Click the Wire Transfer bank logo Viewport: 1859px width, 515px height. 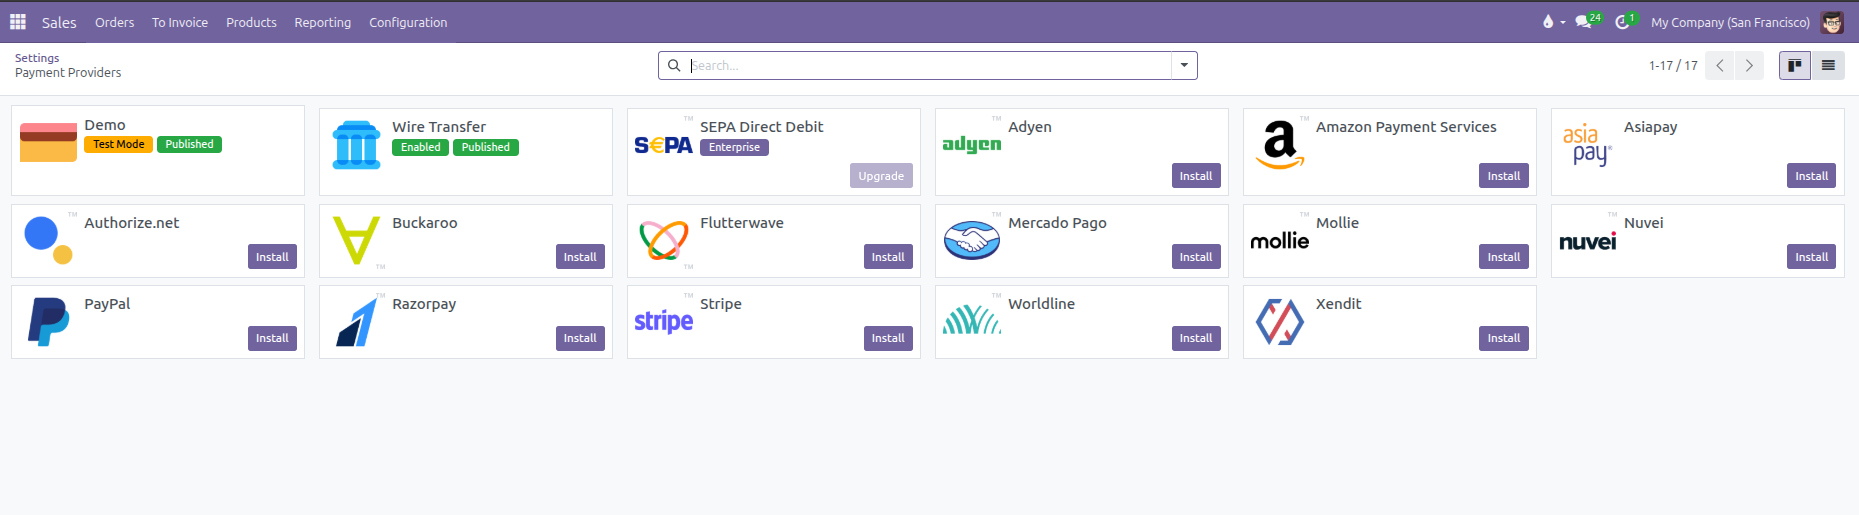[x=356, y=145]
